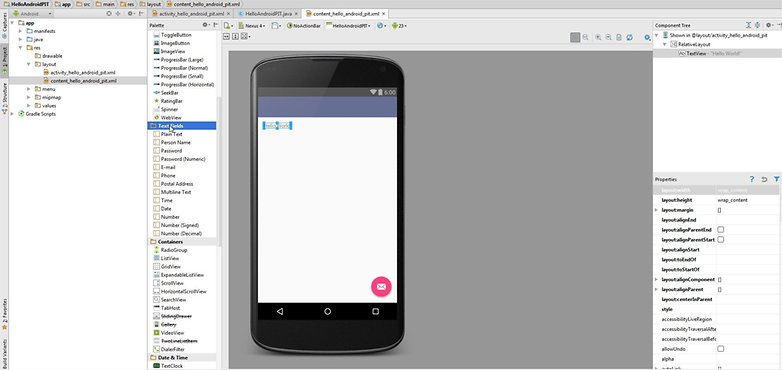
Task: Click zoom out magnifier icon in designer
Action: click(x=608, y=37)
